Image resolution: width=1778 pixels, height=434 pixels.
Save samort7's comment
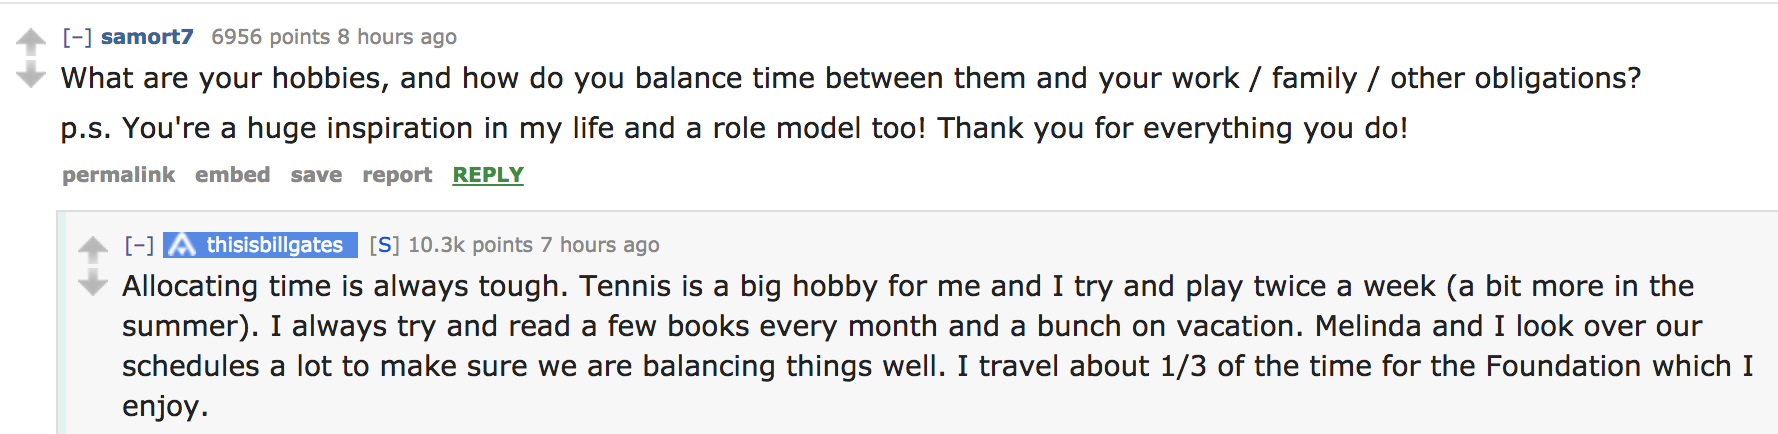316,175
